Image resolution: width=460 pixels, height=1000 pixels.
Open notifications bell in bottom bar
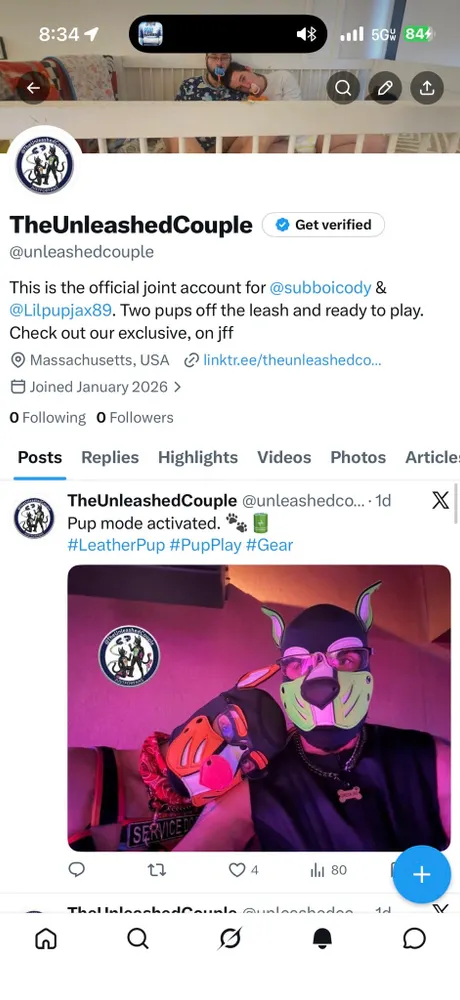(323, 938)
